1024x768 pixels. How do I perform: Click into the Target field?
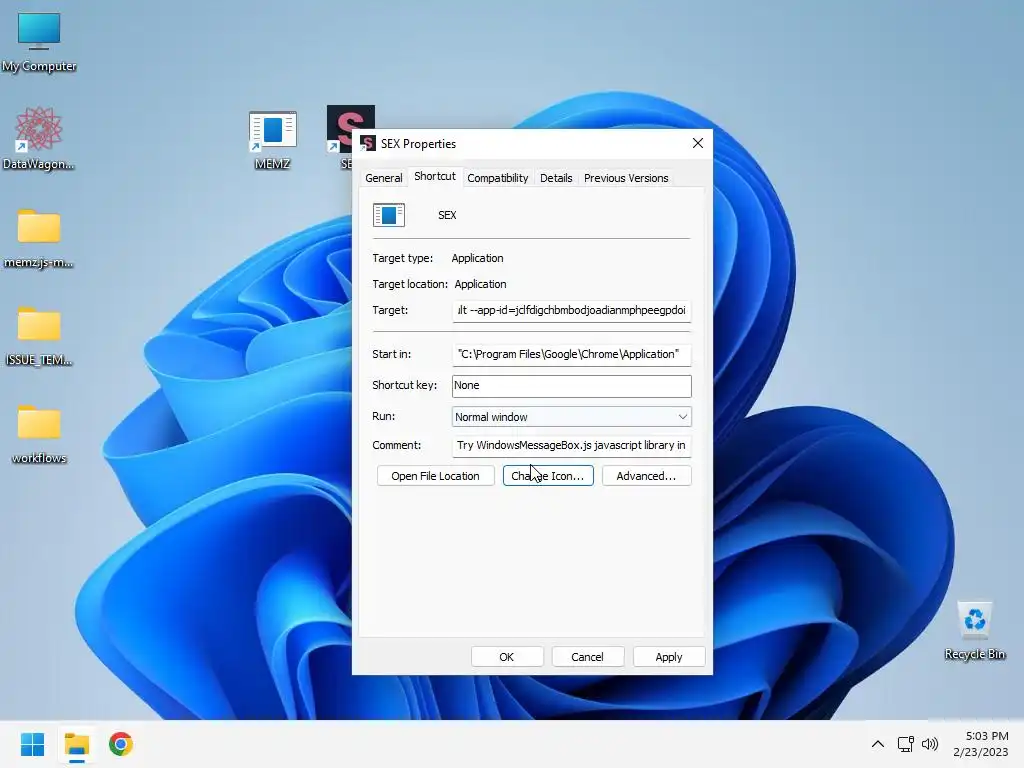pos(571,310)
